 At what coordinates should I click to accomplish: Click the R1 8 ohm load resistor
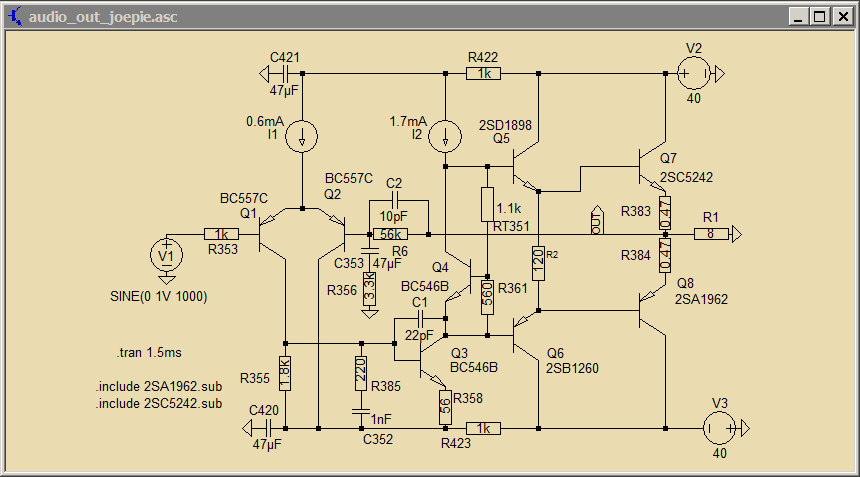point(710,234)
